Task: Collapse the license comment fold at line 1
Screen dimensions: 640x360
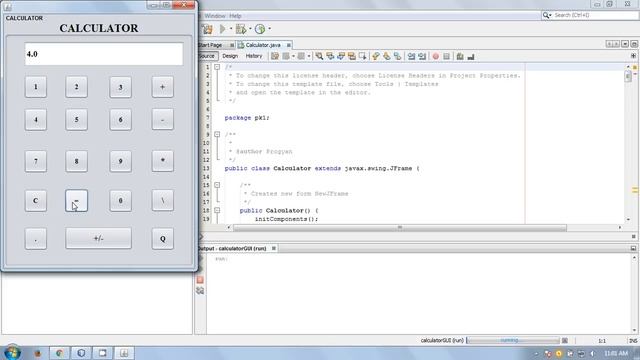Action: point(217,67)
